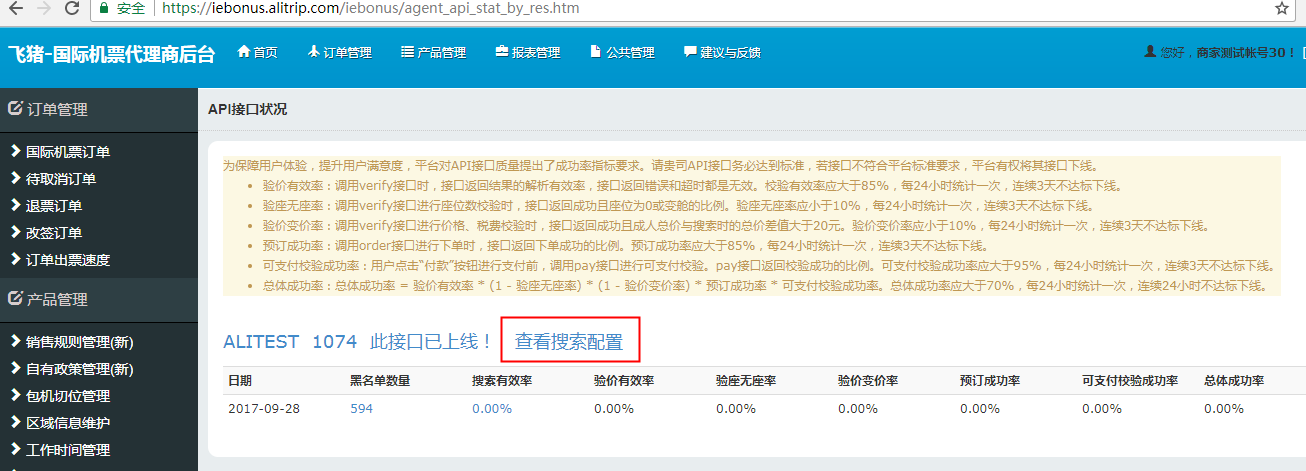
Task: Open 包机切位管理 in the sidebar
Action: pos(68,396)
